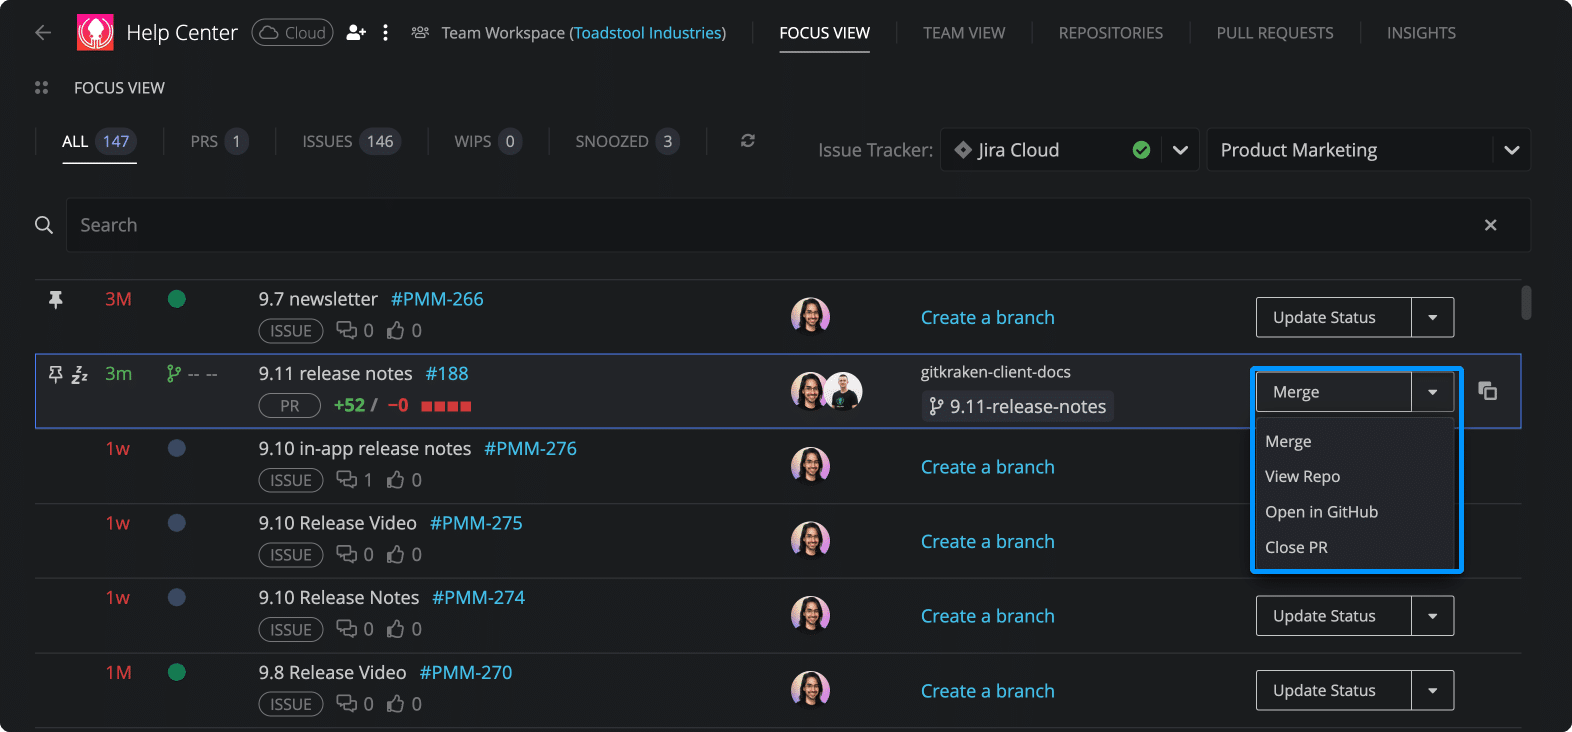Go back with the left arrow
Screen dimensions: 1572x732
[43, 33]
